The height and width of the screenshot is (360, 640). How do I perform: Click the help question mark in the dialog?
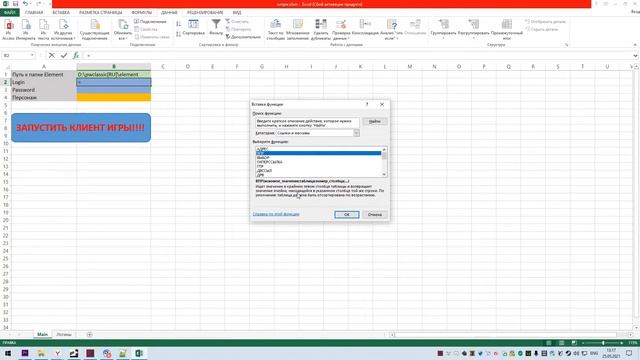tap(367, 104)
